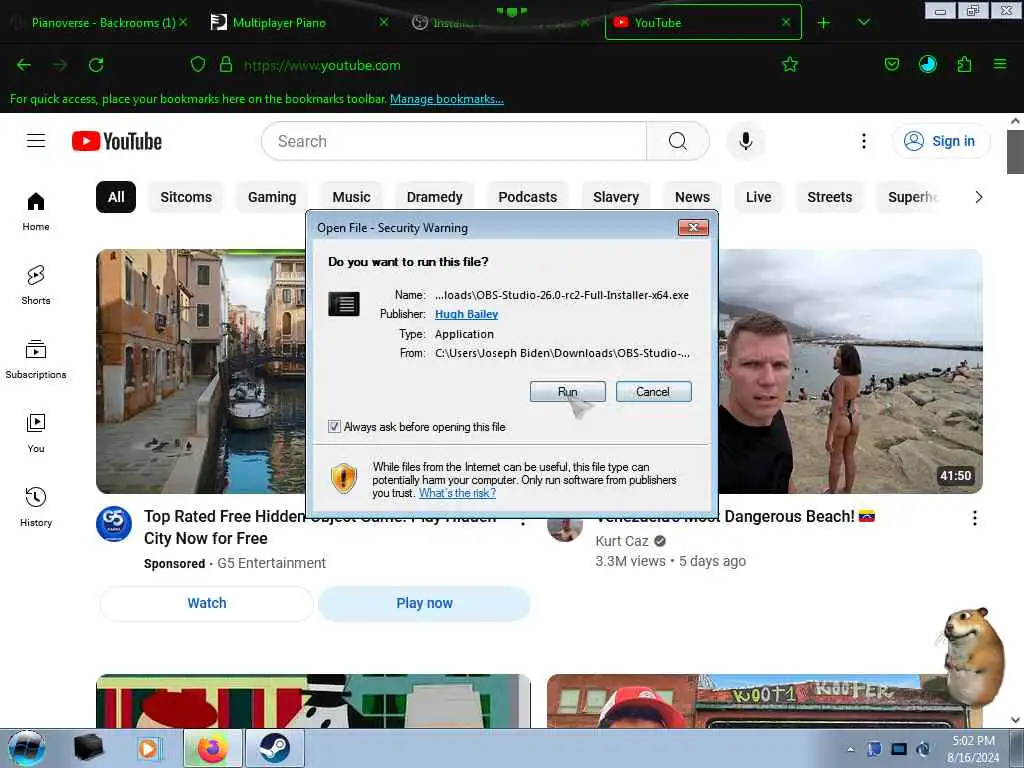The image size is (1024, 768).
Task: Click the site padlock icon
Action: pos(226,64)
